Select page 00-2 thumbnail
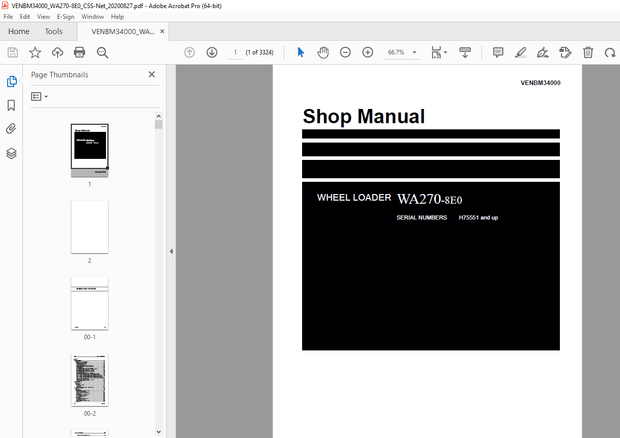This screenshot has height=438, width=620. (90, 380)
